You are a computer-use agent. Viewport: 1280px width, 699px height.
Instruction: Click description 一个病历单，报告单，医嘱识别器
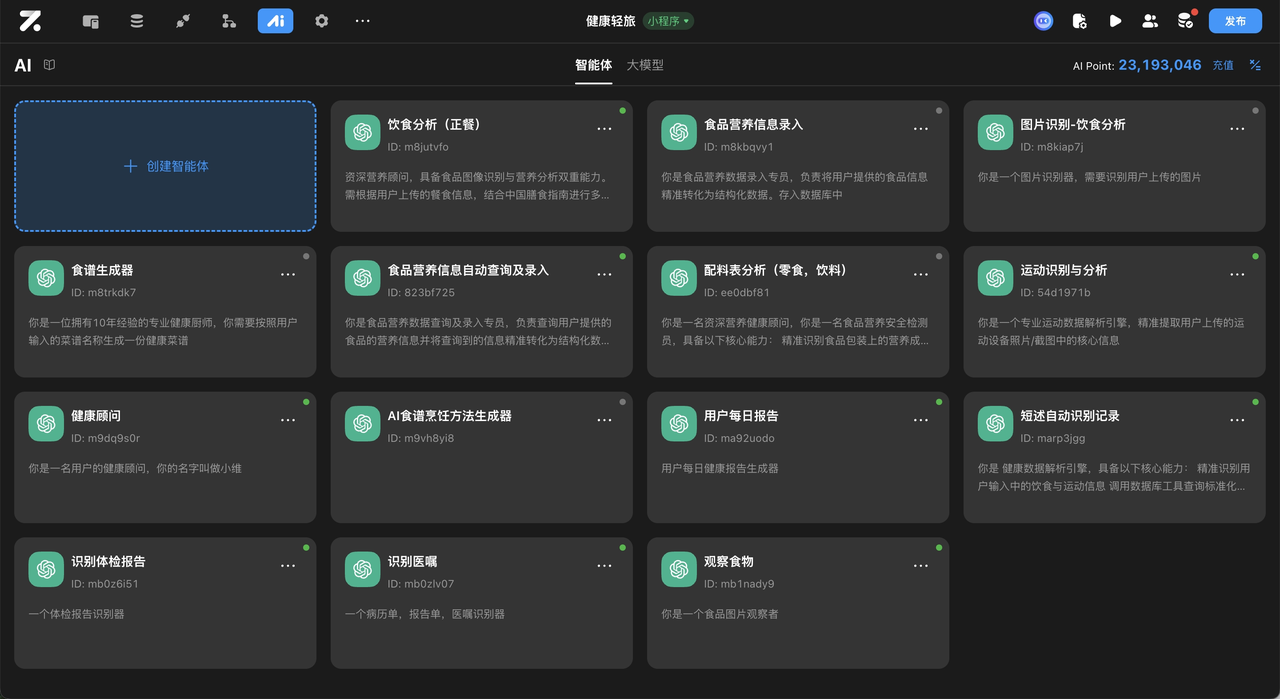click(425, 614)
